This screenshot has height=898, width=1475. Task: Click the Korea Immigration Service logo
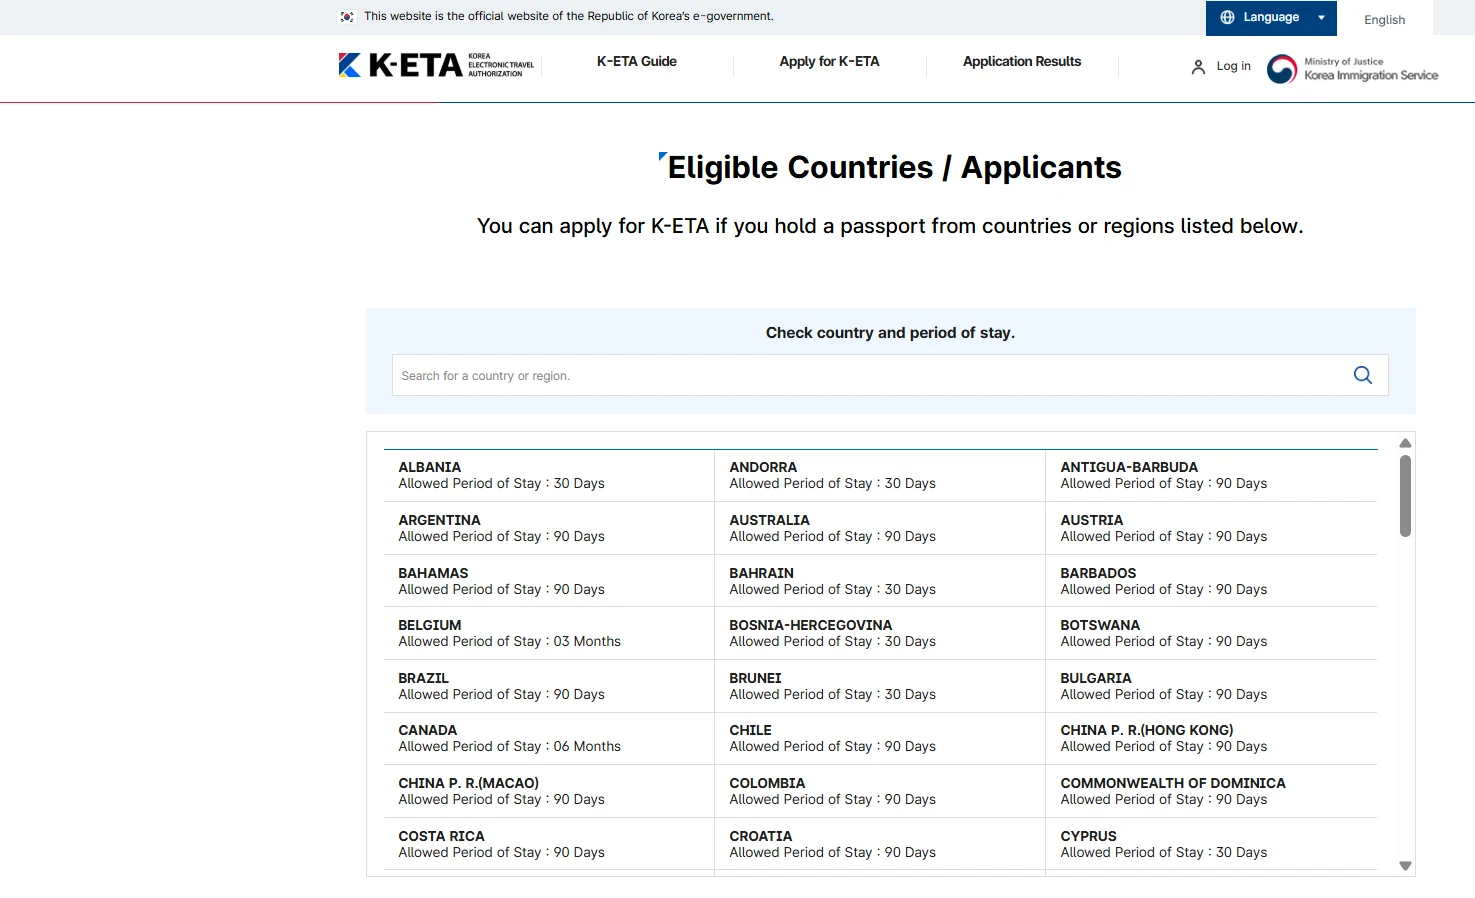coord(1352,68)
